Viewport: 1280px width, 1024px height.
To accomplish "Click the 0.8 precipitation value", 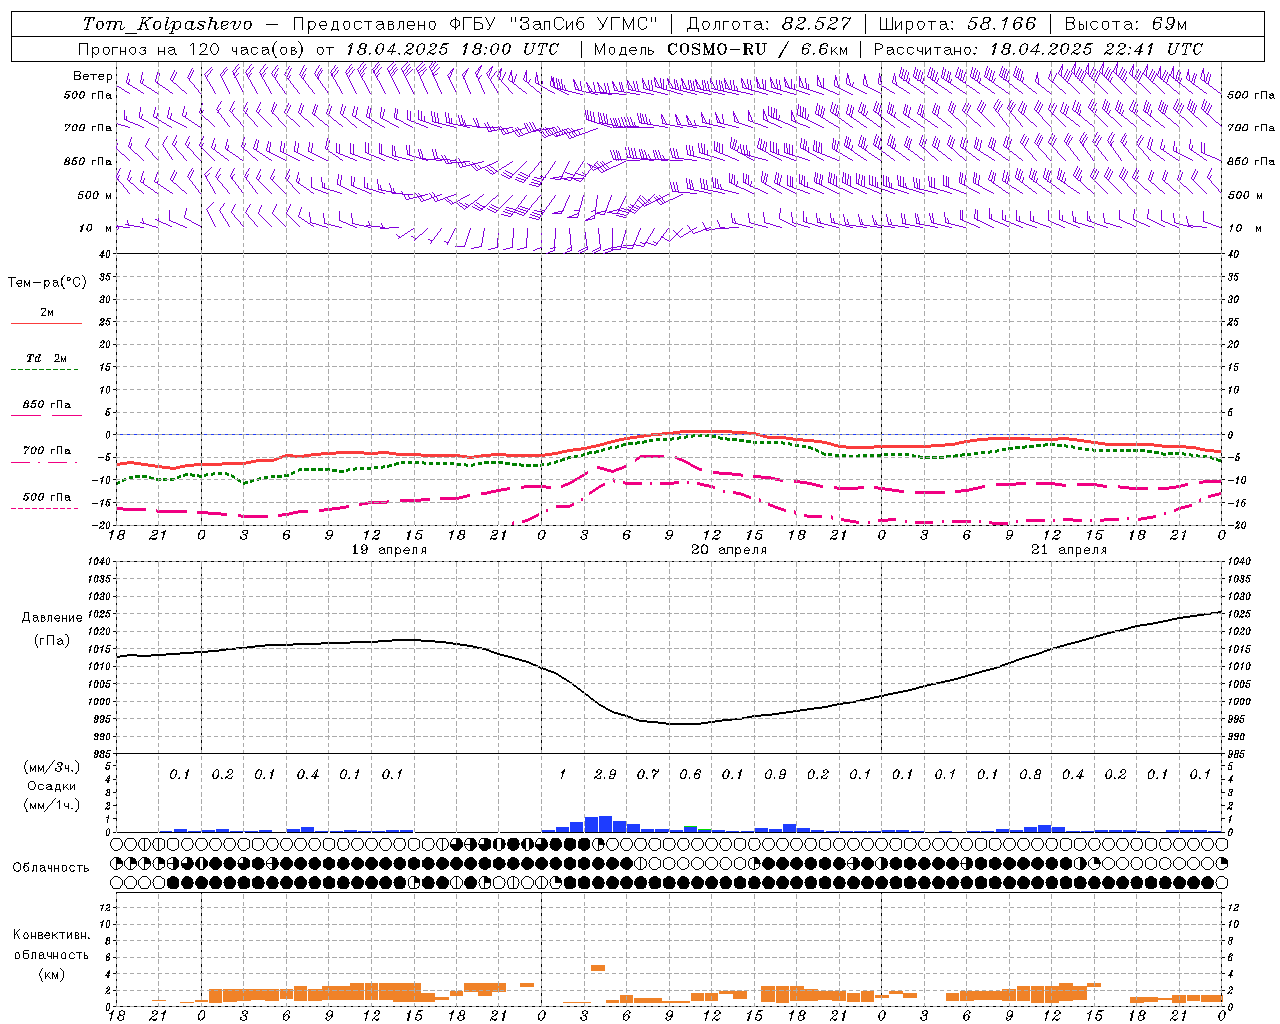I will (x=1030, y=774).
